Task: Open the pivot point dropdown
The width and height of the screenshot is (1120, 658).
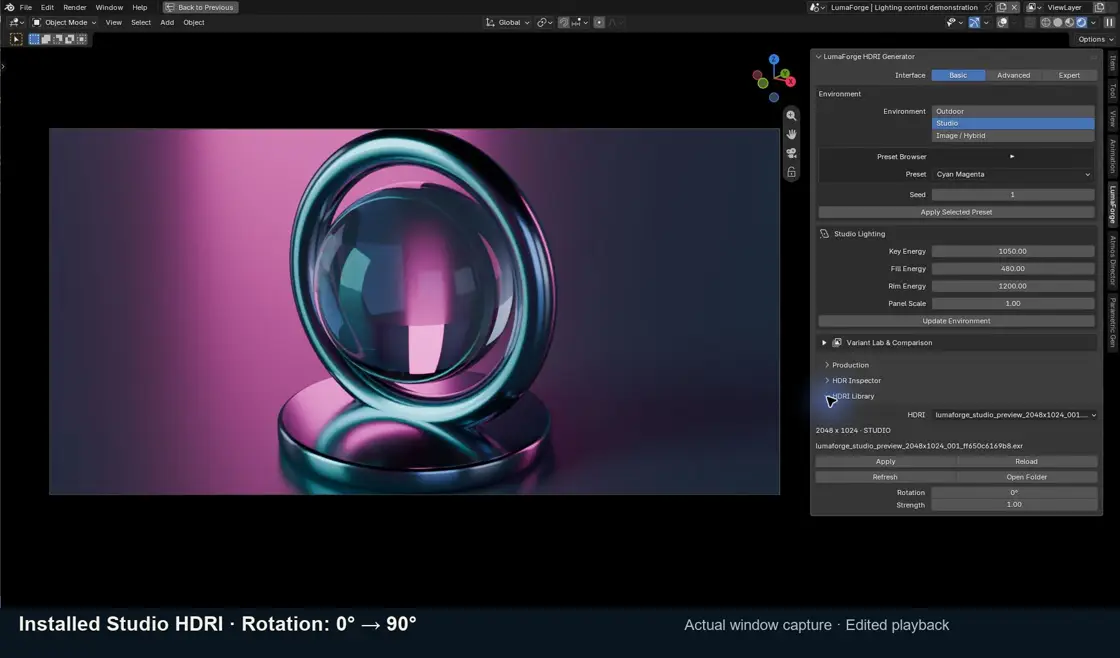Action: (545, 22)
